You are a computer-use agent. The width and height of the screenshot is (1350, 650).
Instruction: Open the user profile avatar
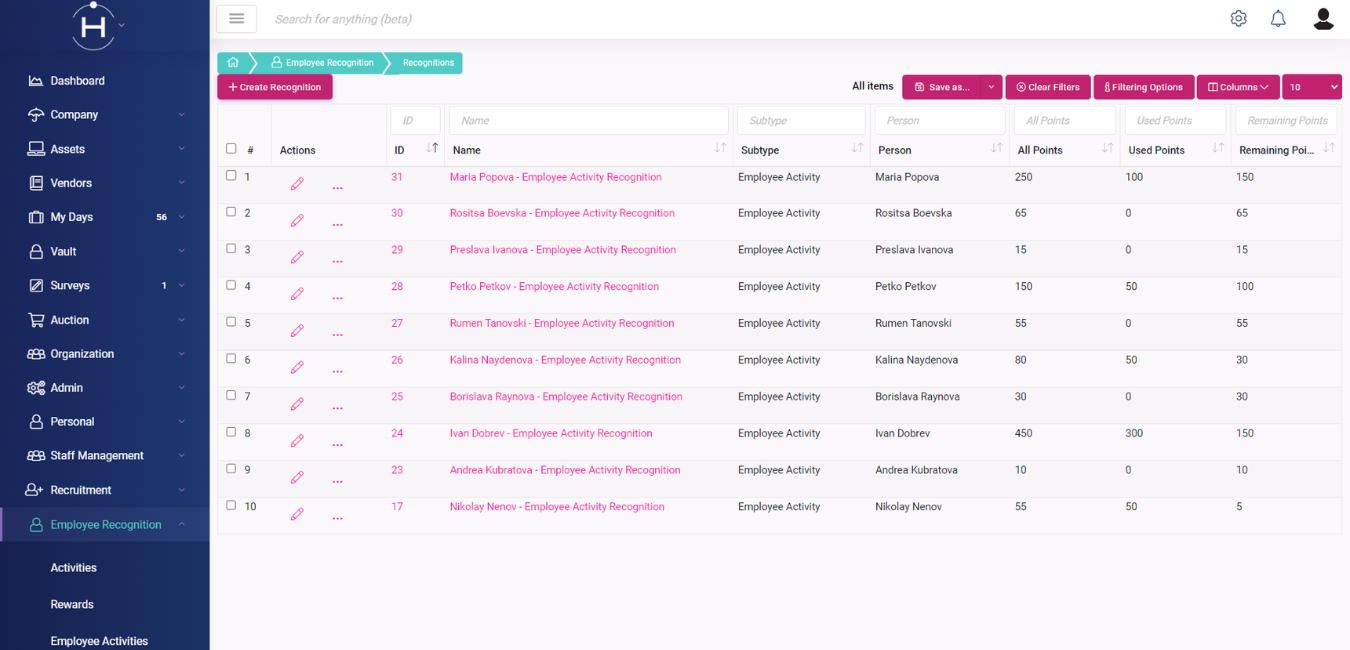[x=1323, y=19]
